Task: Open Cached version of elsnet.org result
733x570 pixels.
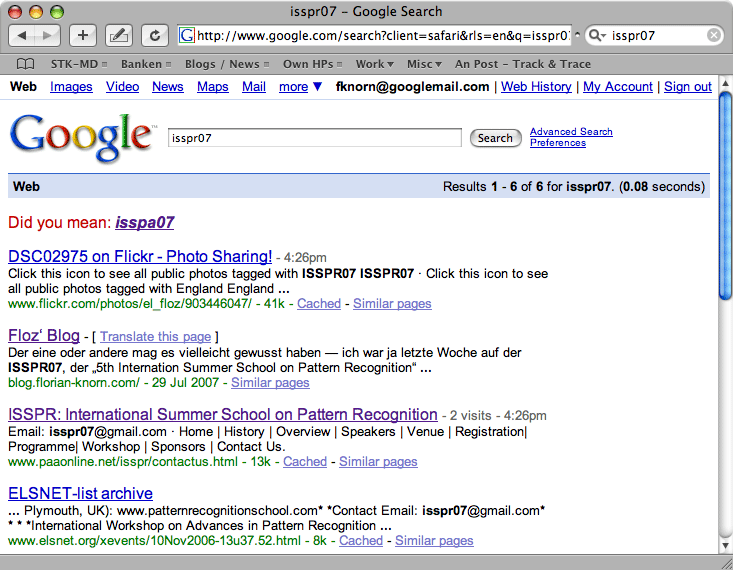Action: click(x=361, y=541)
